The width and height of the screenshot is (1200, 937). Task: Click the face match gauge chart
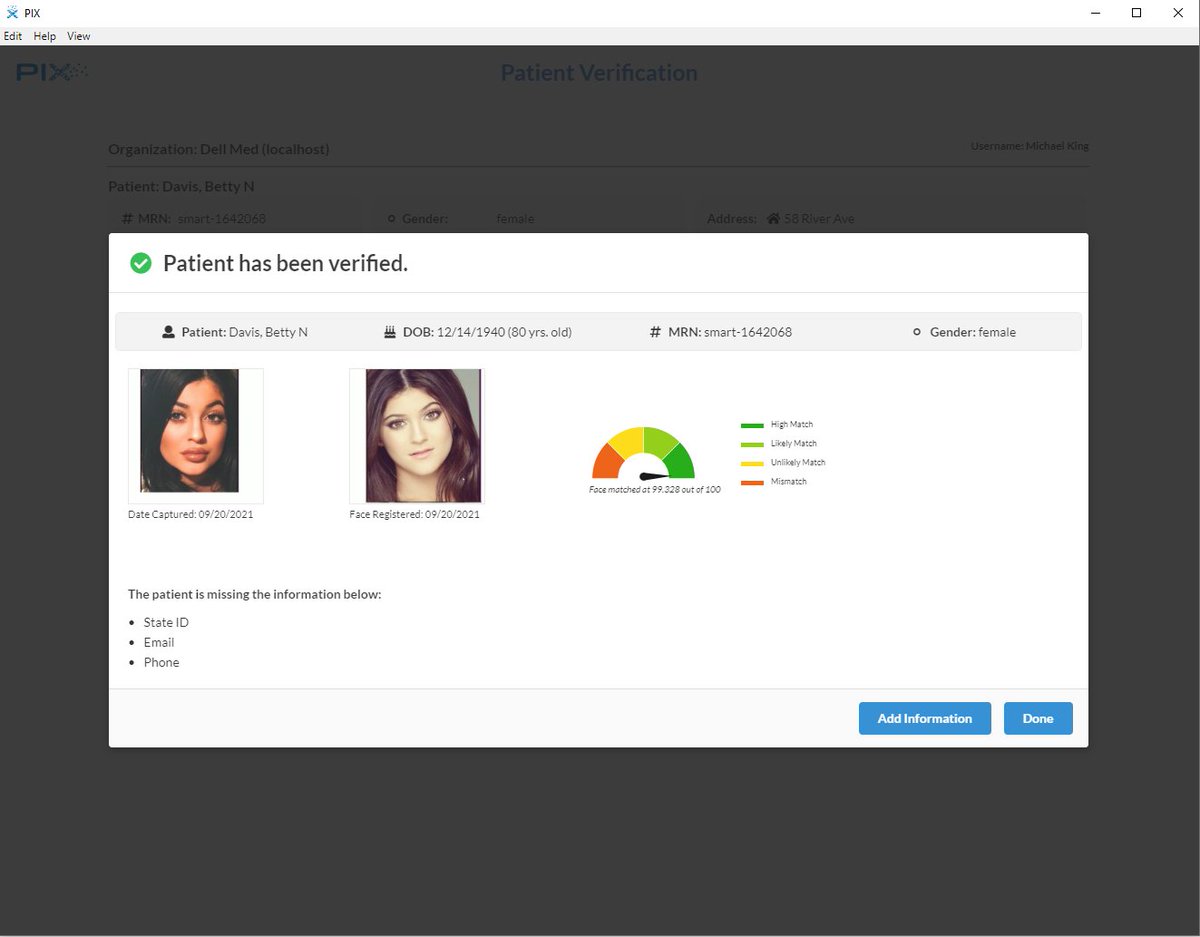(643, 453)
